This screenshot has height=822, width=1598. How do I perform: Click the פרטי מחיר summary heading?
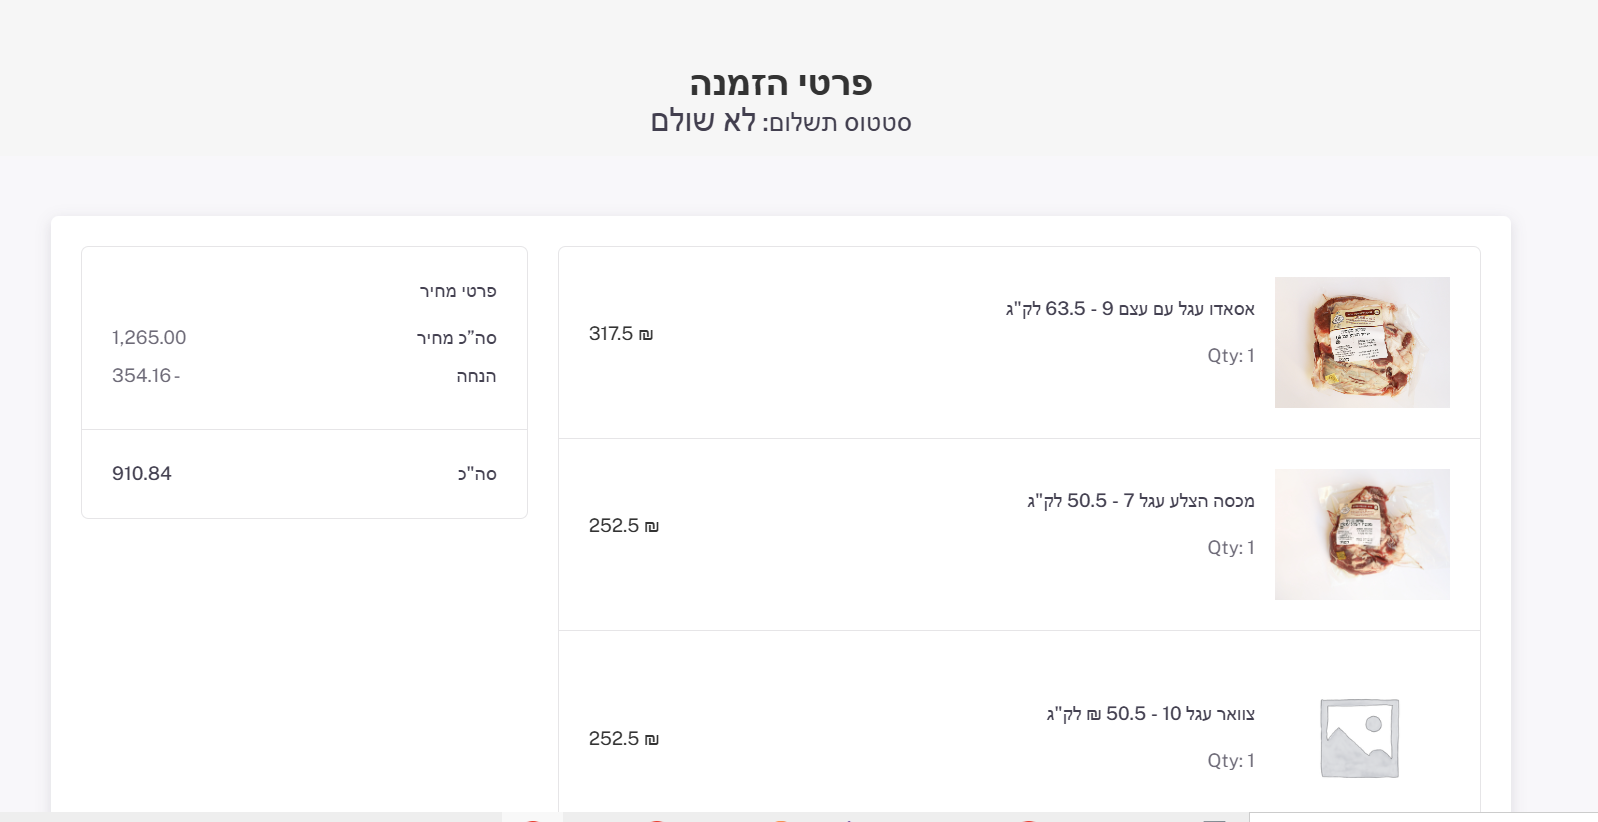click(x=458, y=291)
